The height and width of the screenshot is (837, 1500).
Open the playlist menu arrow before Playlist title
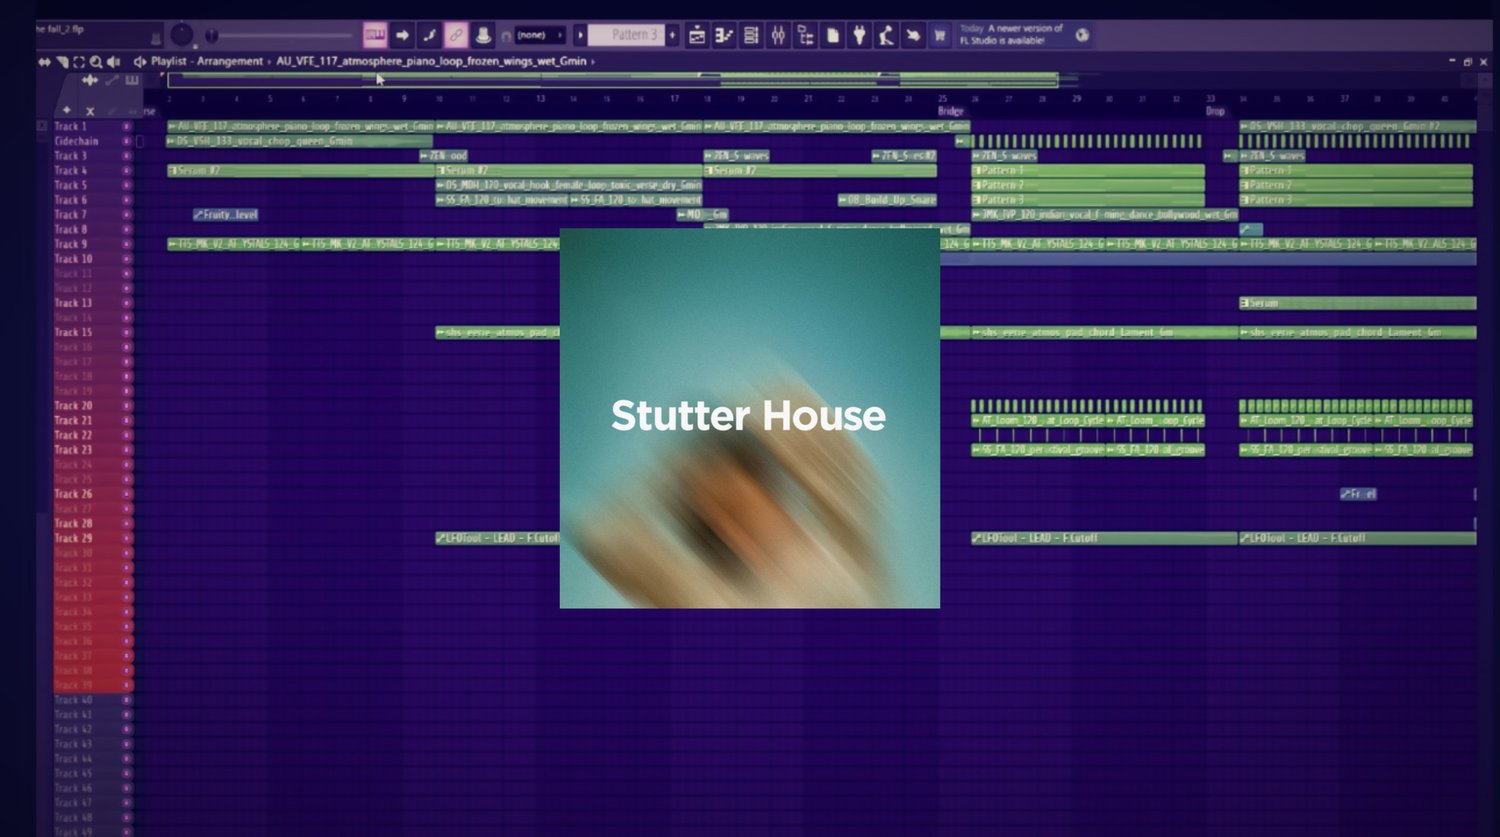tap(139, 61)
